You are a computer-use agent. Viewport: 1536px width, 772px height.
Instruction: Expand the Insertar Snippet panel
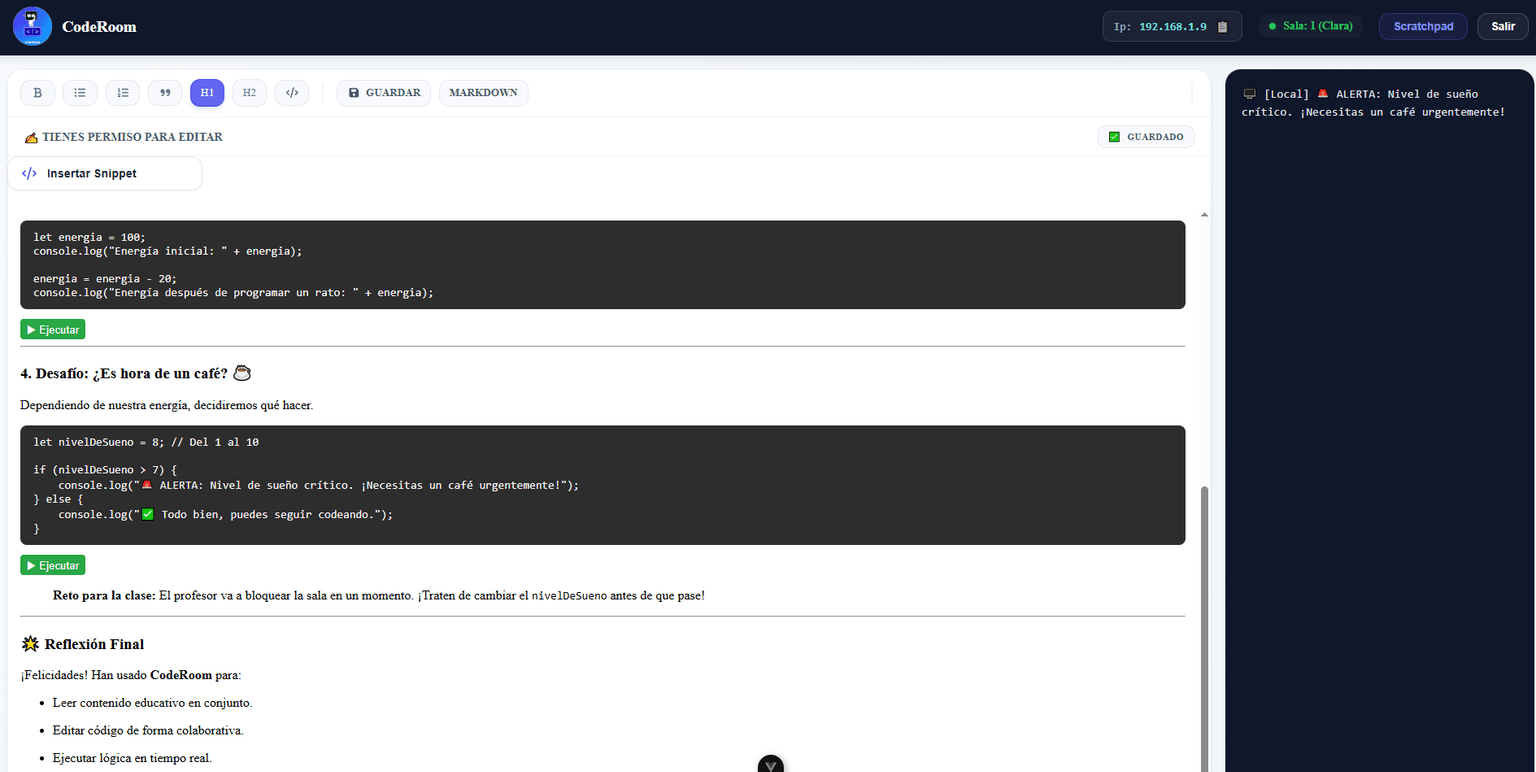tap(104, 173)
